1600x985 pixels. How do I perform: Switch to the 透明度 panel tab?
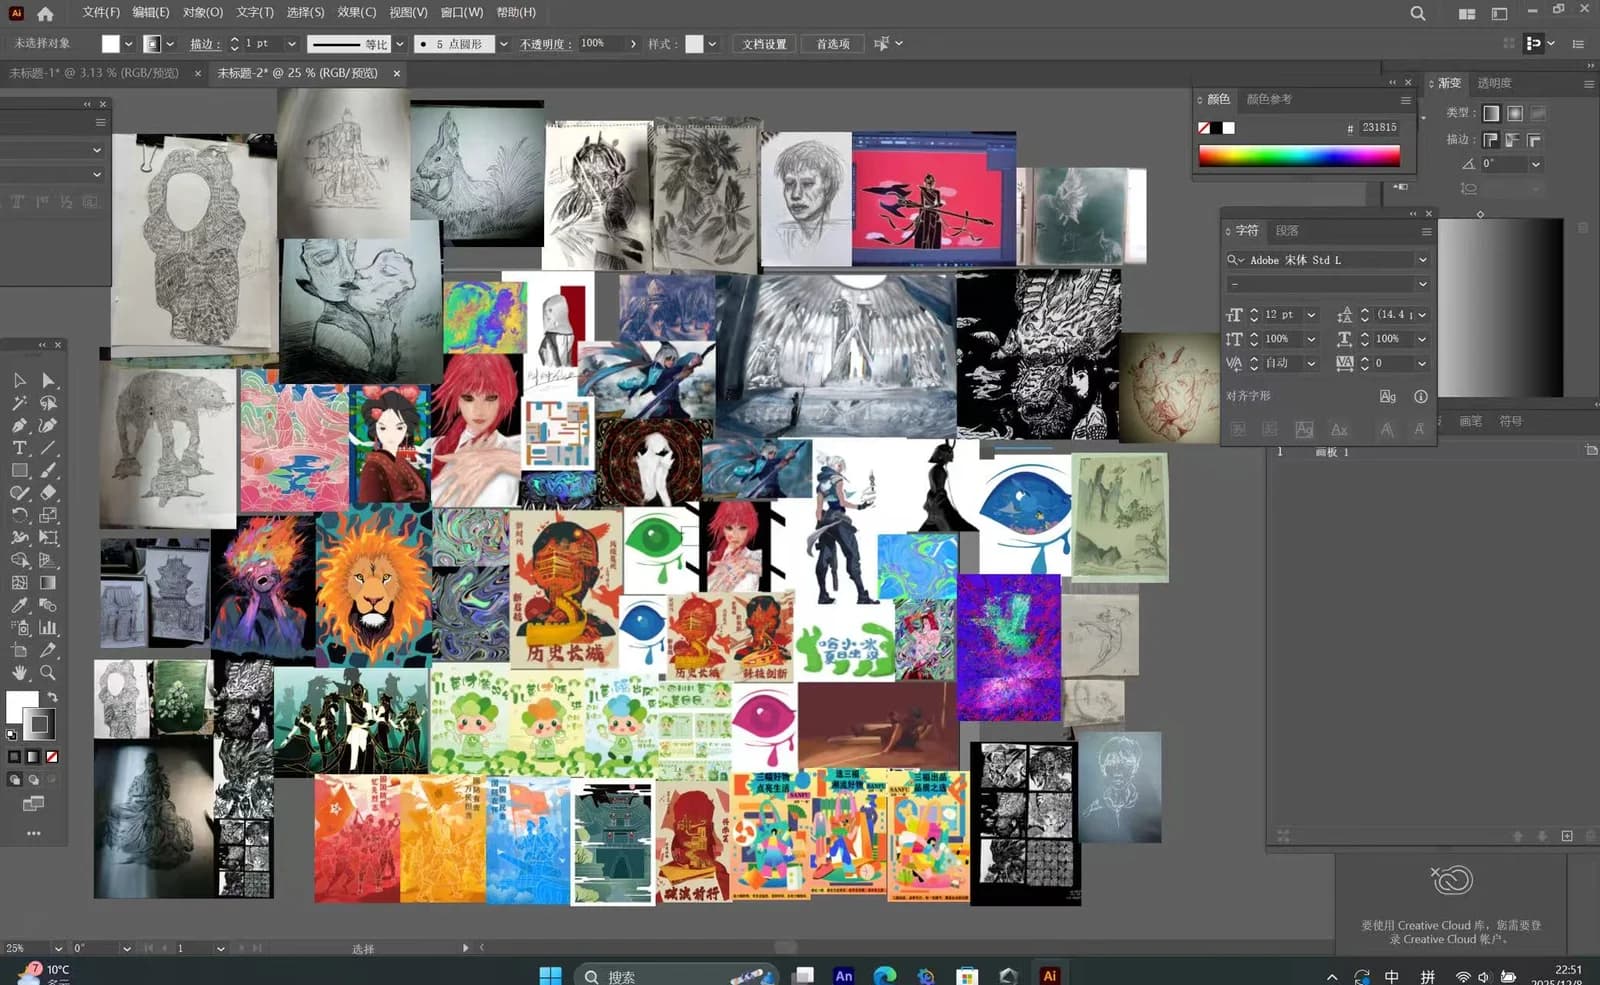(x=1495, y=83)
